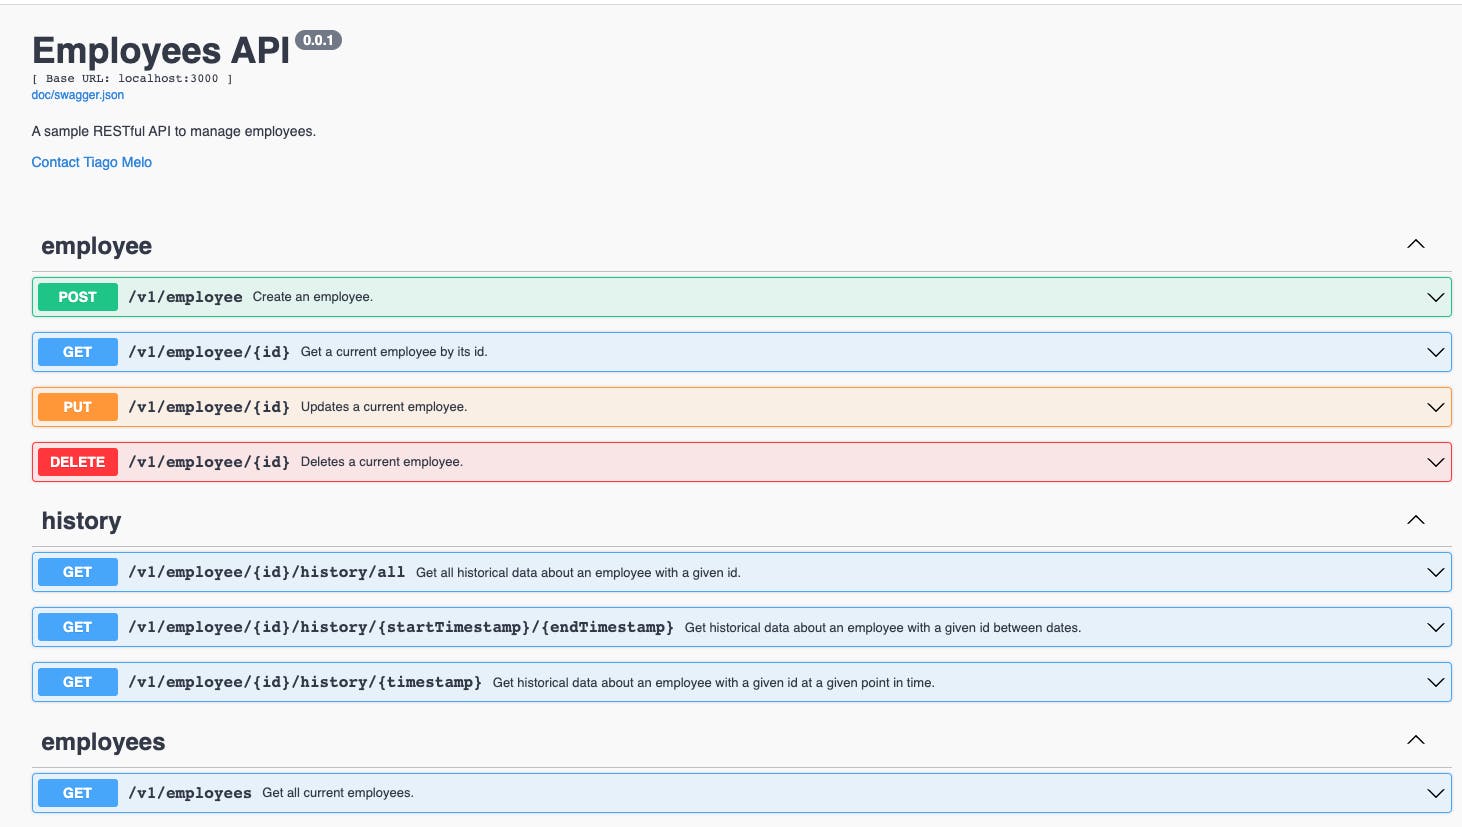Screen dimensions: 1462x827
Task: Open the history {timestamp} endpoint path
Action: point(305,682)
